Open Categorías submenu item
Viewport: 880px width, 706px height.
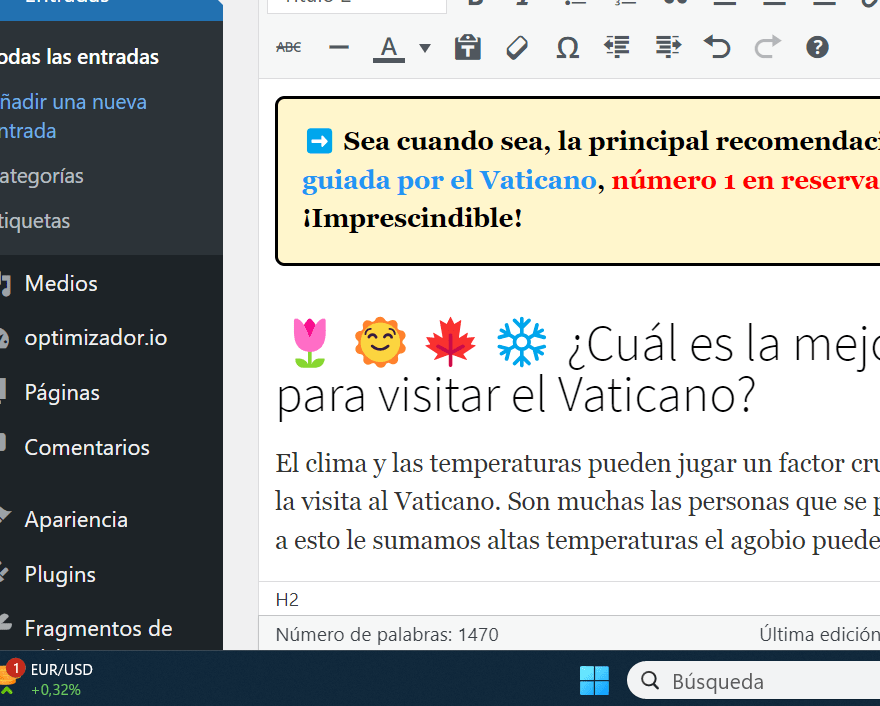pos(42,176)
